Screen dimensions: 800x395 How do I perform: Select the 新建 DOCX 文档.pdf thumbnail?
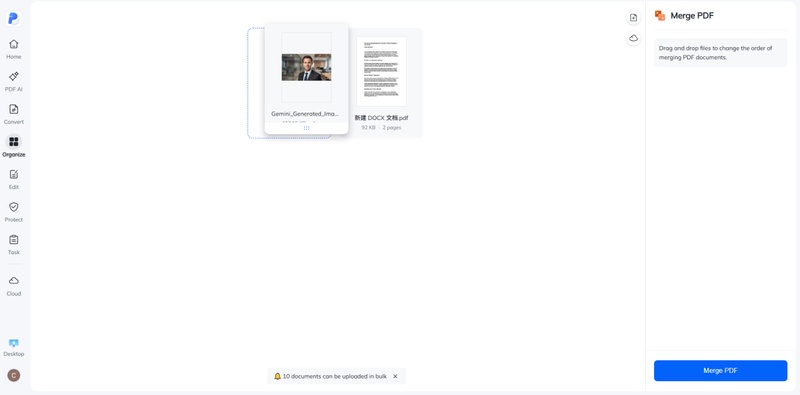click(381, 71)
